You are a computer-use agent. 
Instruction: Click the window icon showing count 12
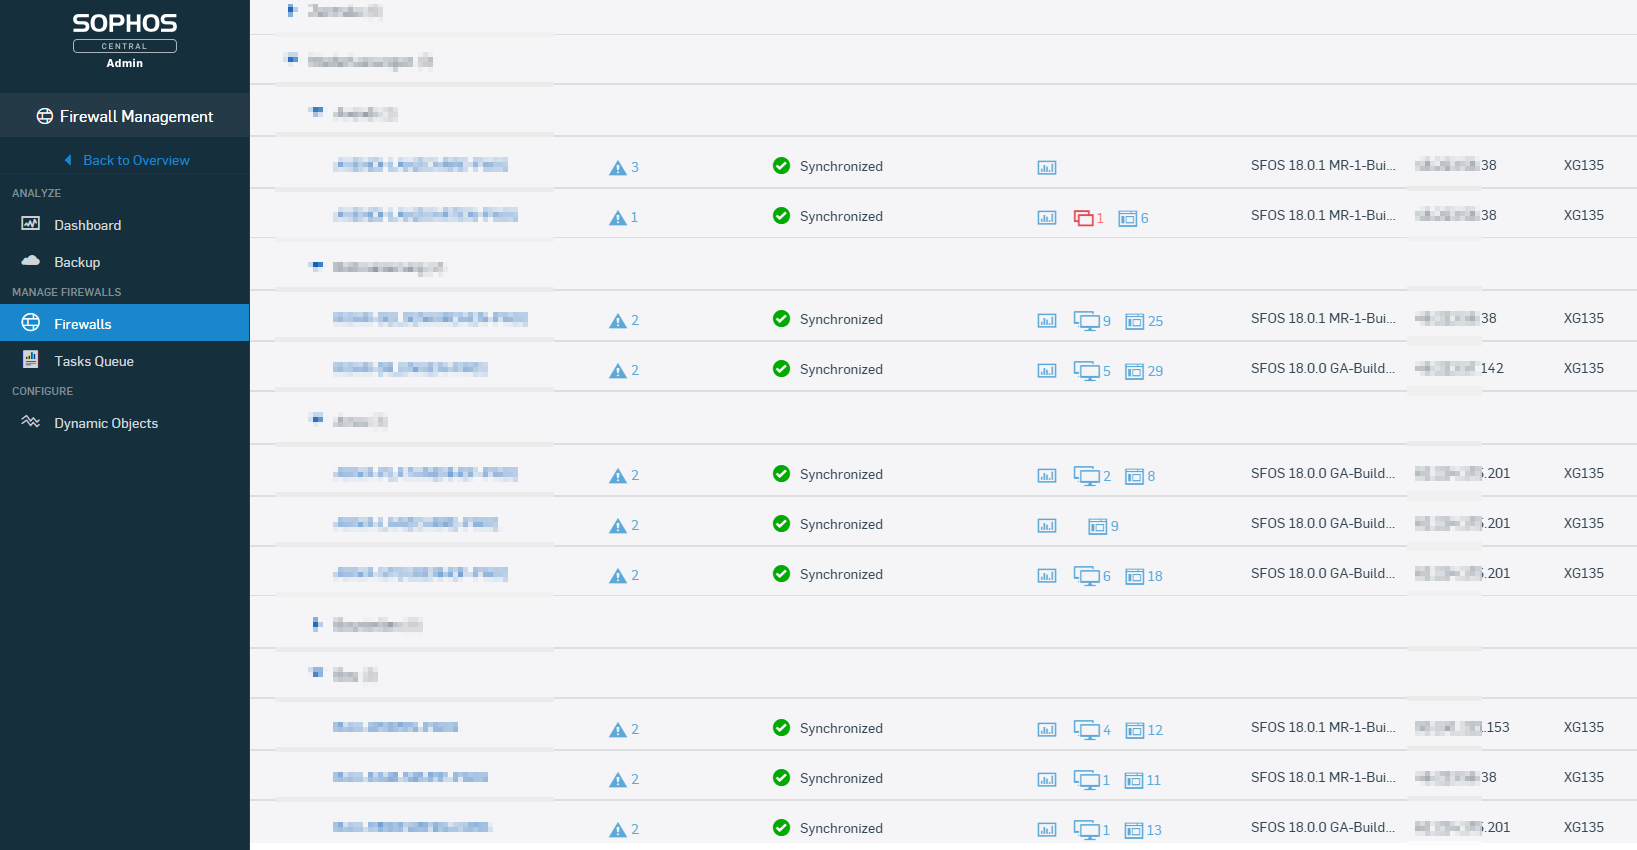[1135, 730]
